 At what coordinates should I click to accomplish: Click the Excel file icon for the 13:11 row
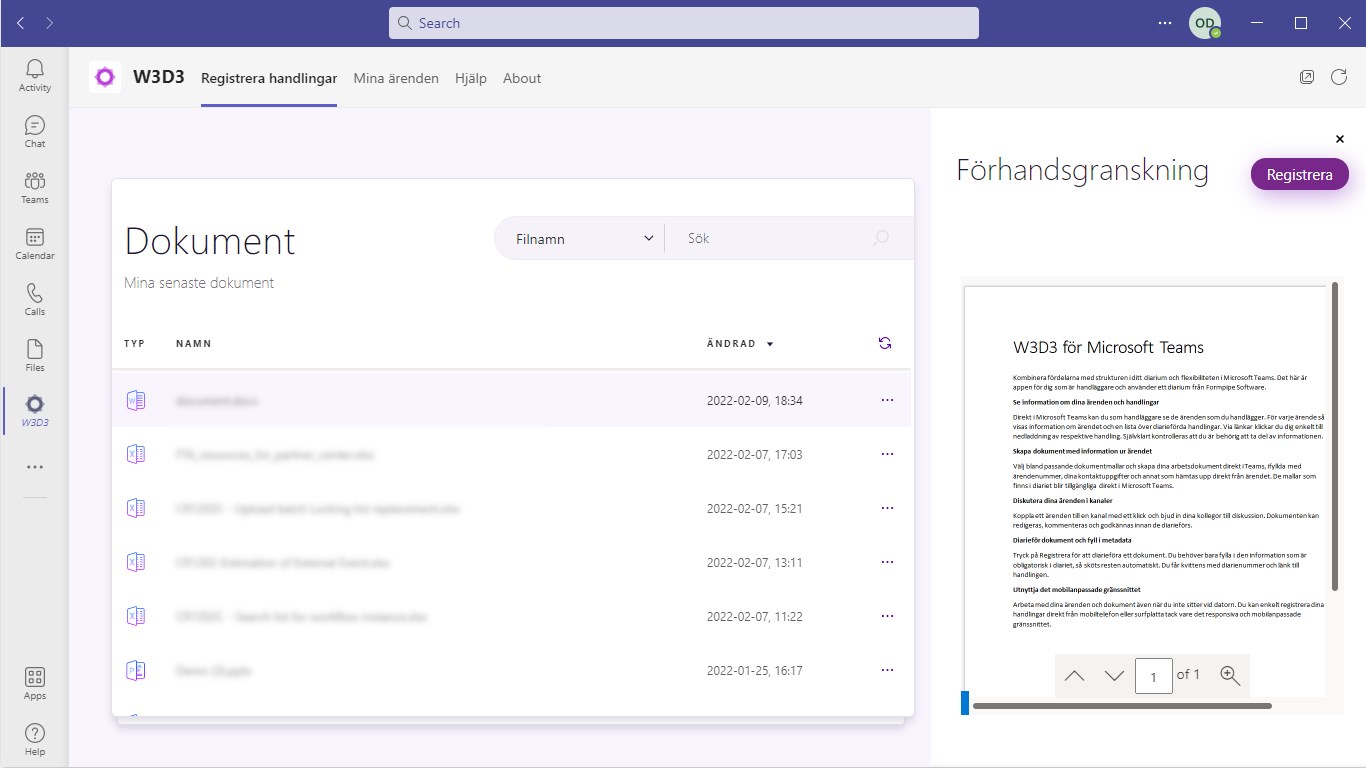[135, 562]
